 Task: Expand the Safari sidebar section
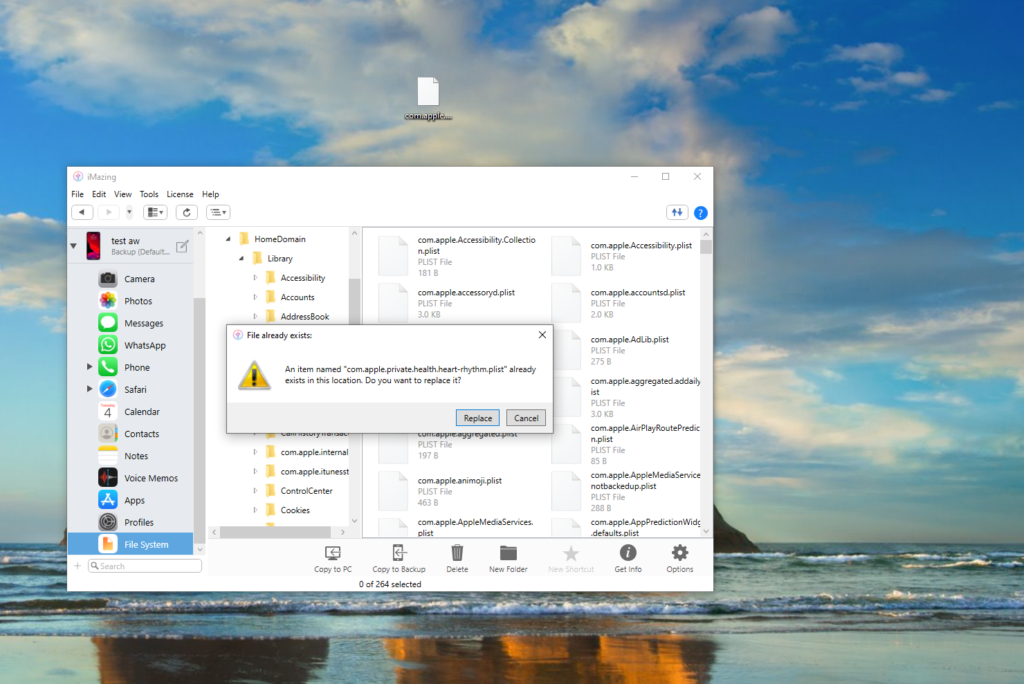tap(89, 389)
